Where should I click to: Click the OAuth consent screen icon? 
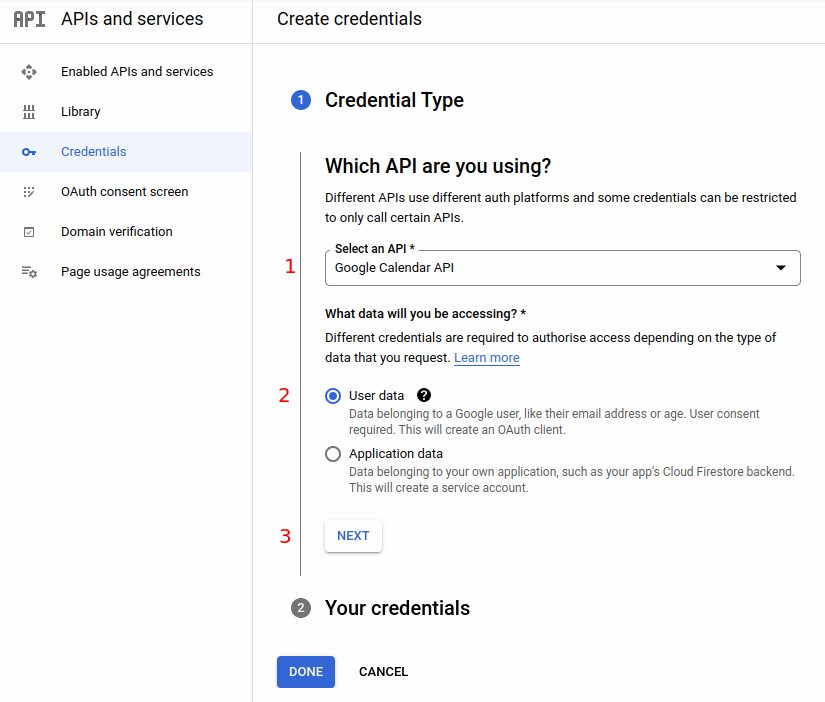[x=29, y=192]
